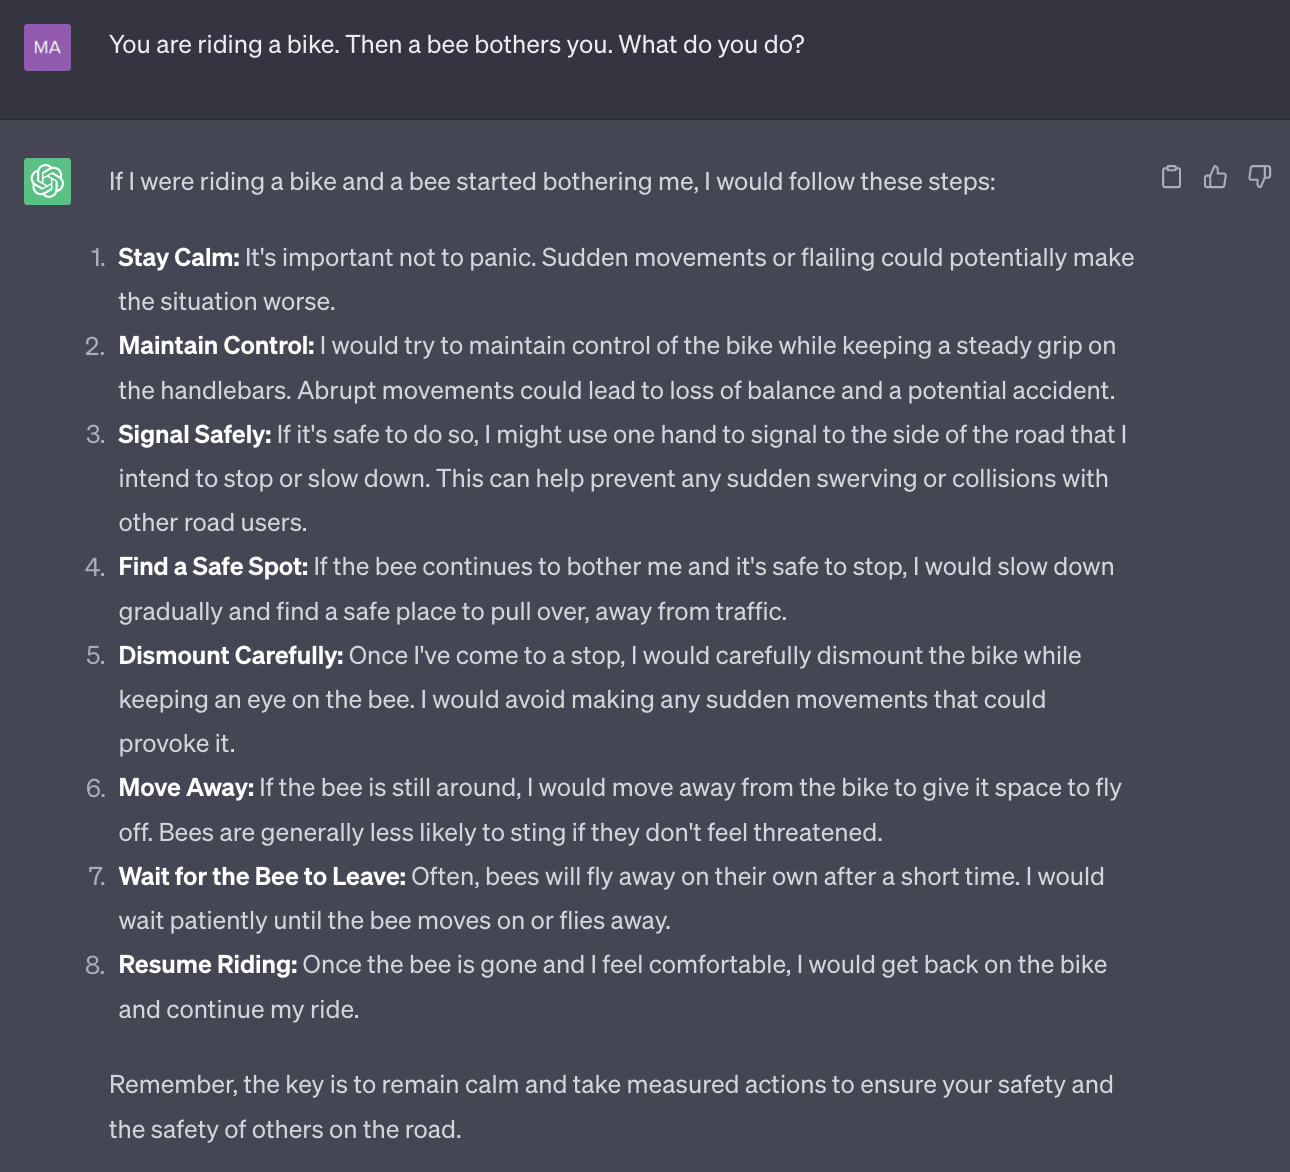
Task: Copy the response with the clipboard icon
Action: pos(1171,177)
